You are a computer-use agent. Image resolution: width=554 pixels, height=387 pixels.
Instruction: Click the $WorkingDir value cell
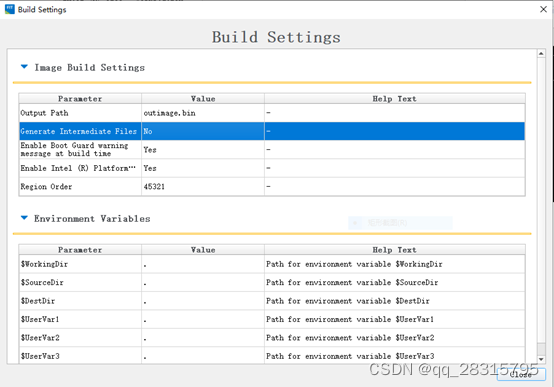click(203, 264)
